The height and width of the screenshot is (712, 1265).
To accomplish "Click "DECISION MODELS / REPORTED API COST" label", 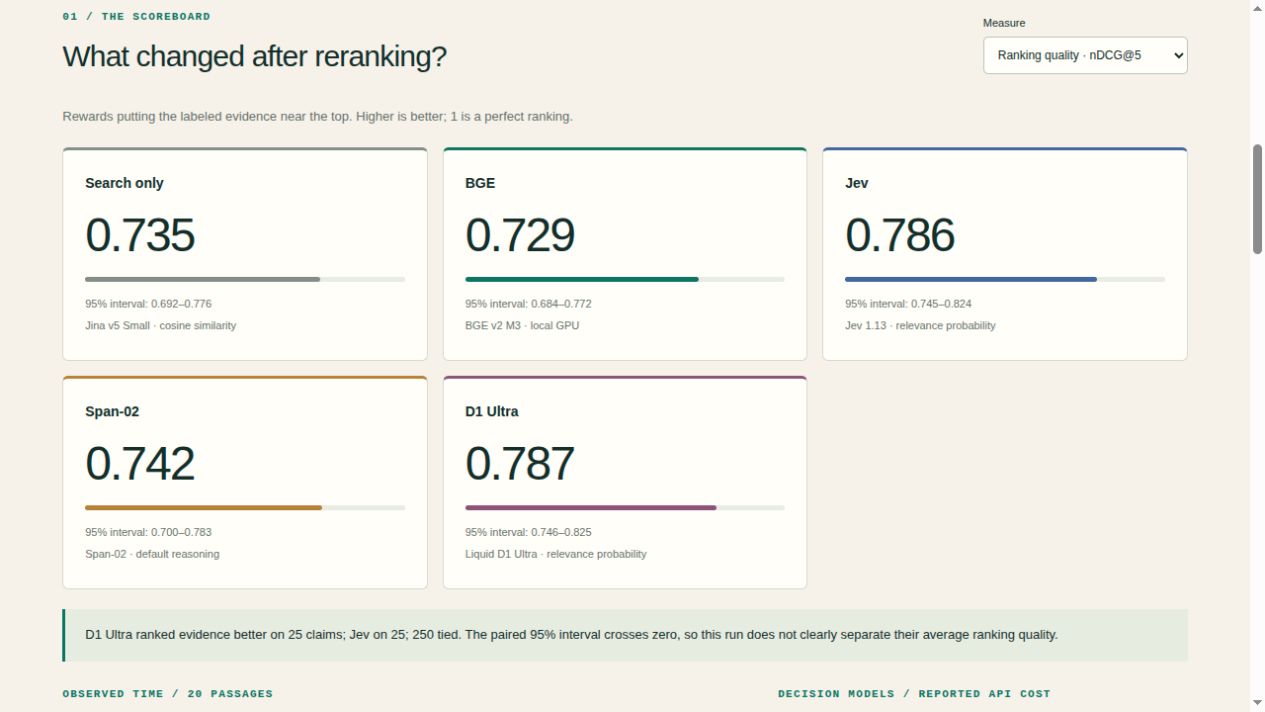I will 914,694.
